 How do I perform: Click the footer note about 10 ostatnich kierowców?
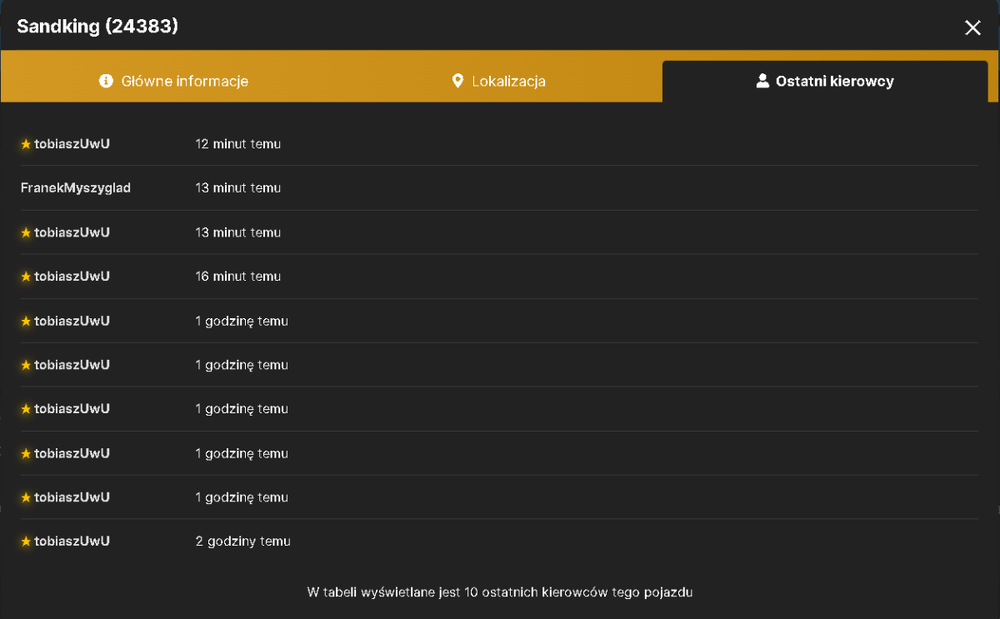tap(500, 592)
